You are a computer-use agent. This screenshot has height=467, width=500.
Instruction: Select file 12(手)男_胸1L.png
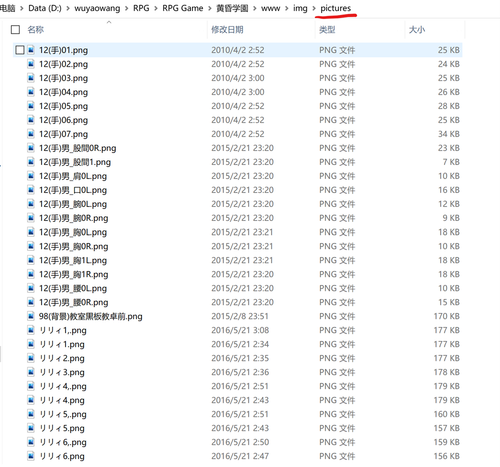73,260
